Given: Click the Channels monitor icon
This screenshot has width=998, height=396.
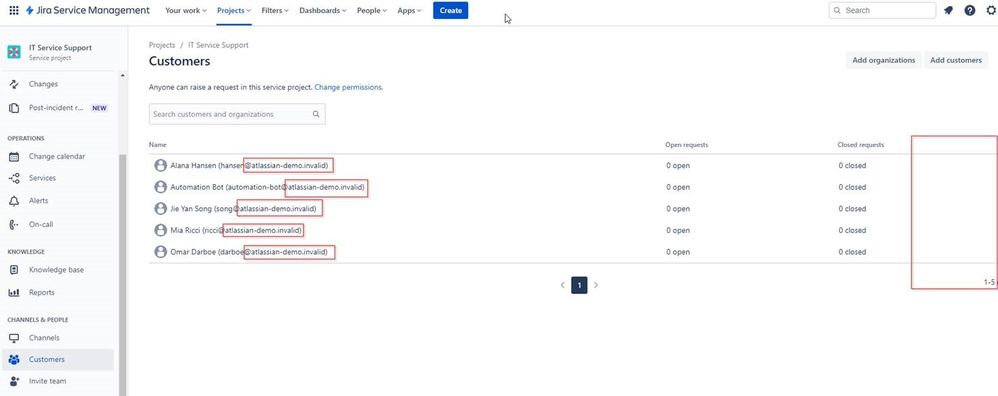Looking at the screenshot, I should point(14,338).
